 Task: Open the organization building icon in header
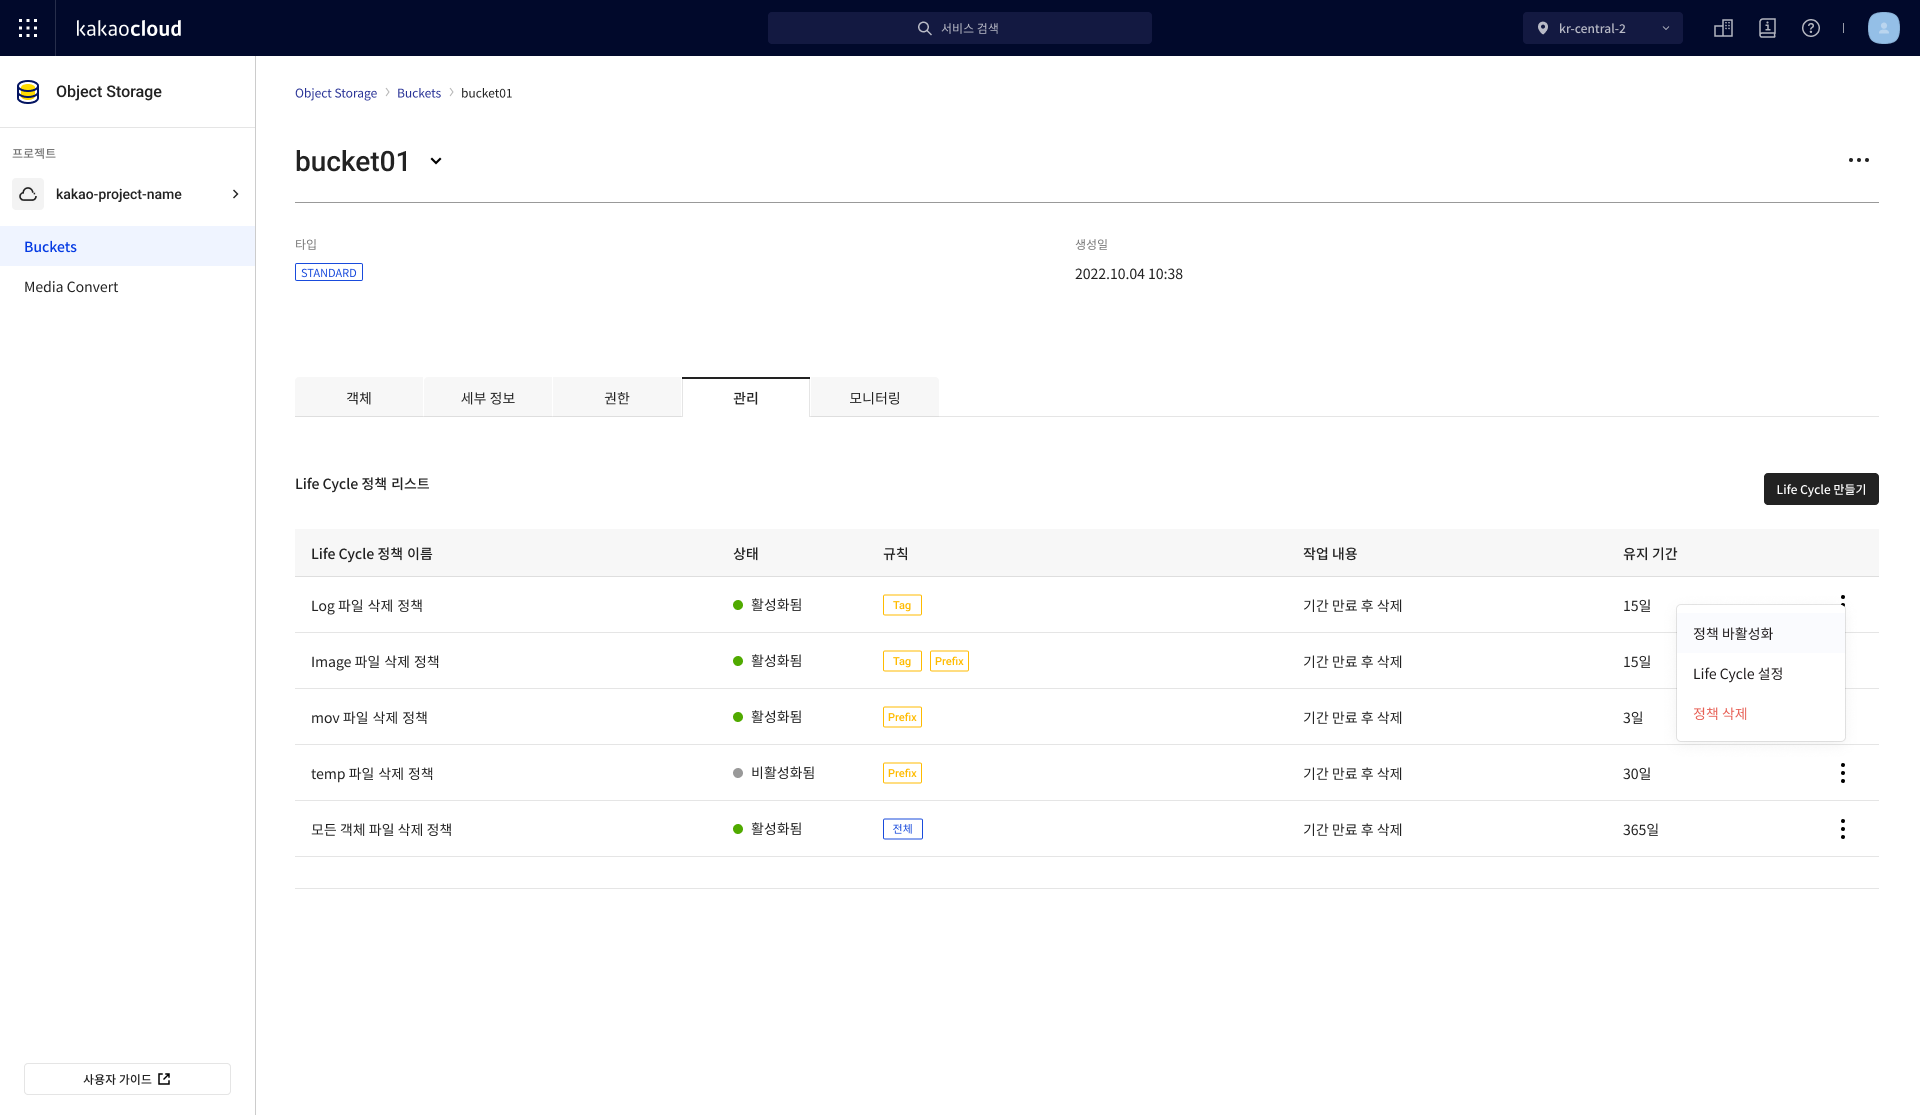(x=1723, y=28)
